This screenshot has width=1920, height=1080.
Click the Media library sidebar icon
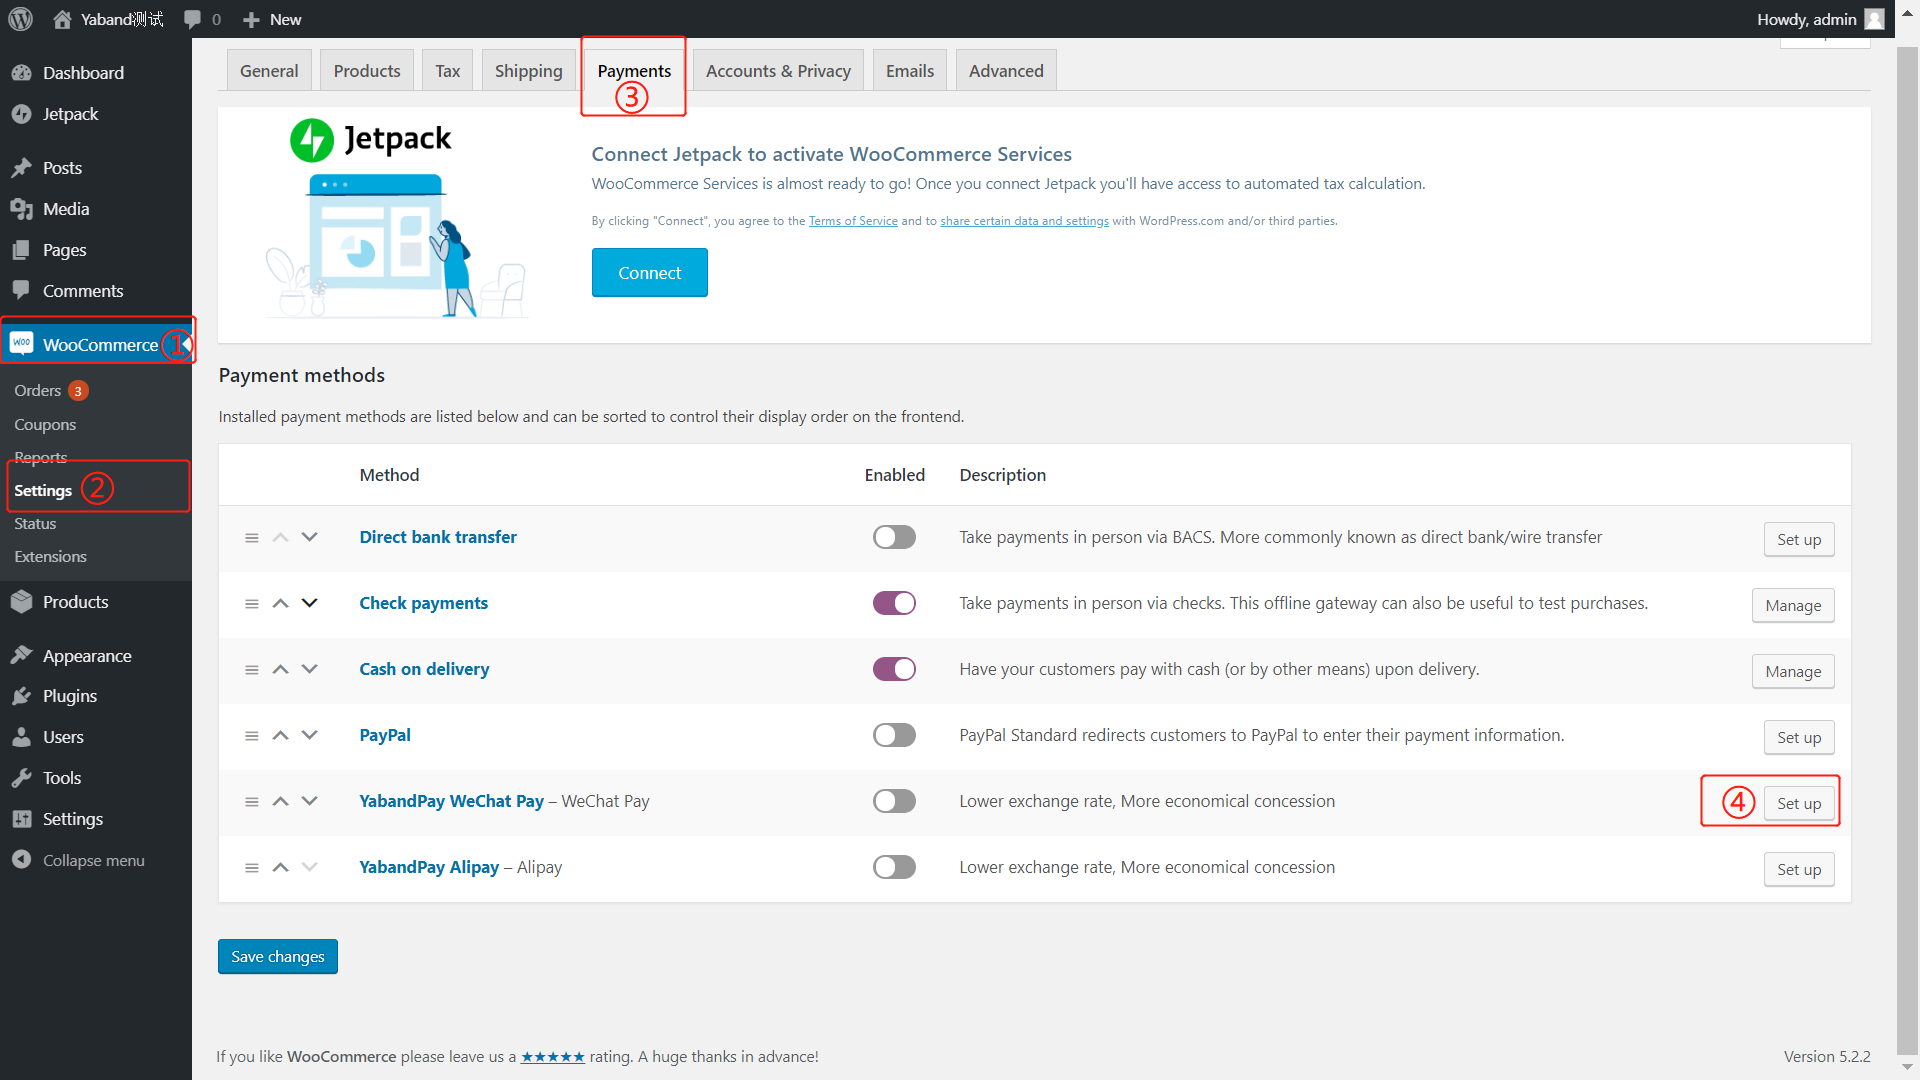21,209
